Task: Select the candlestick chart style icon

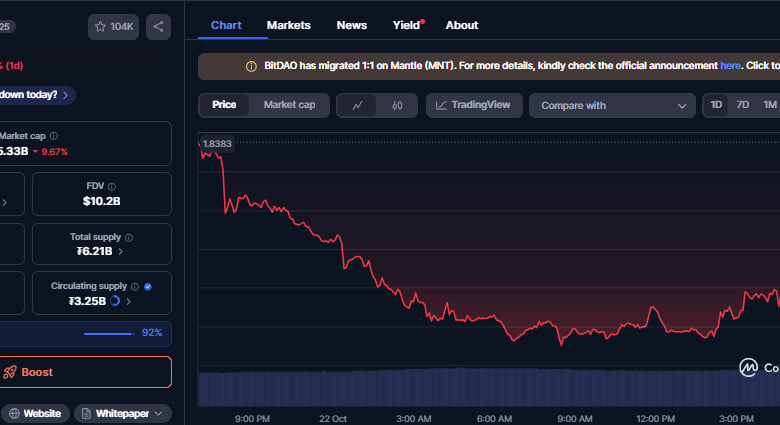Action: coord(397,105)
